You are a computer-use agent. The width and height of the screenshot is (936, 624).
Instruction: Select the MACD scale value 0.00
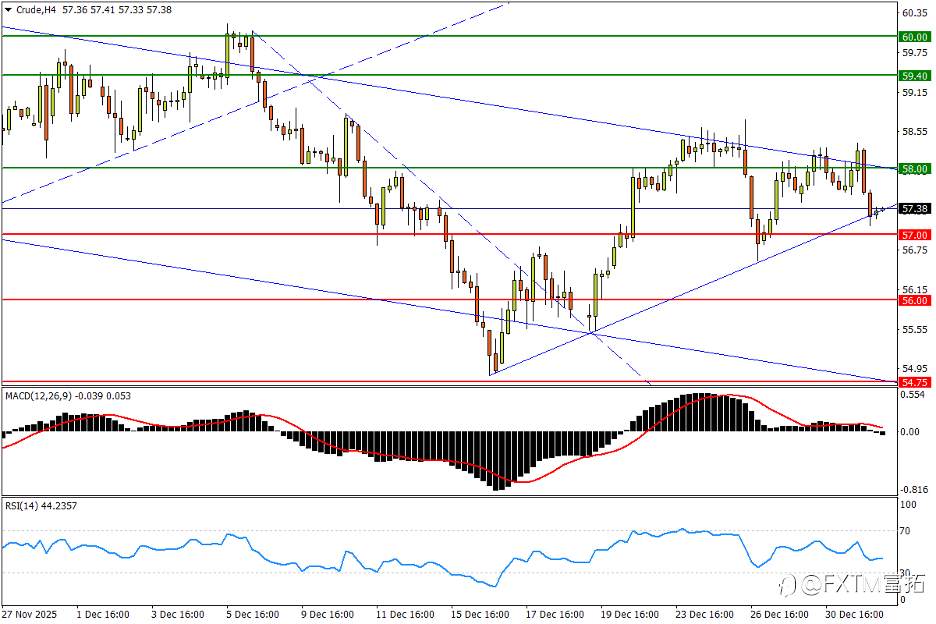click(x=910, y=432)
